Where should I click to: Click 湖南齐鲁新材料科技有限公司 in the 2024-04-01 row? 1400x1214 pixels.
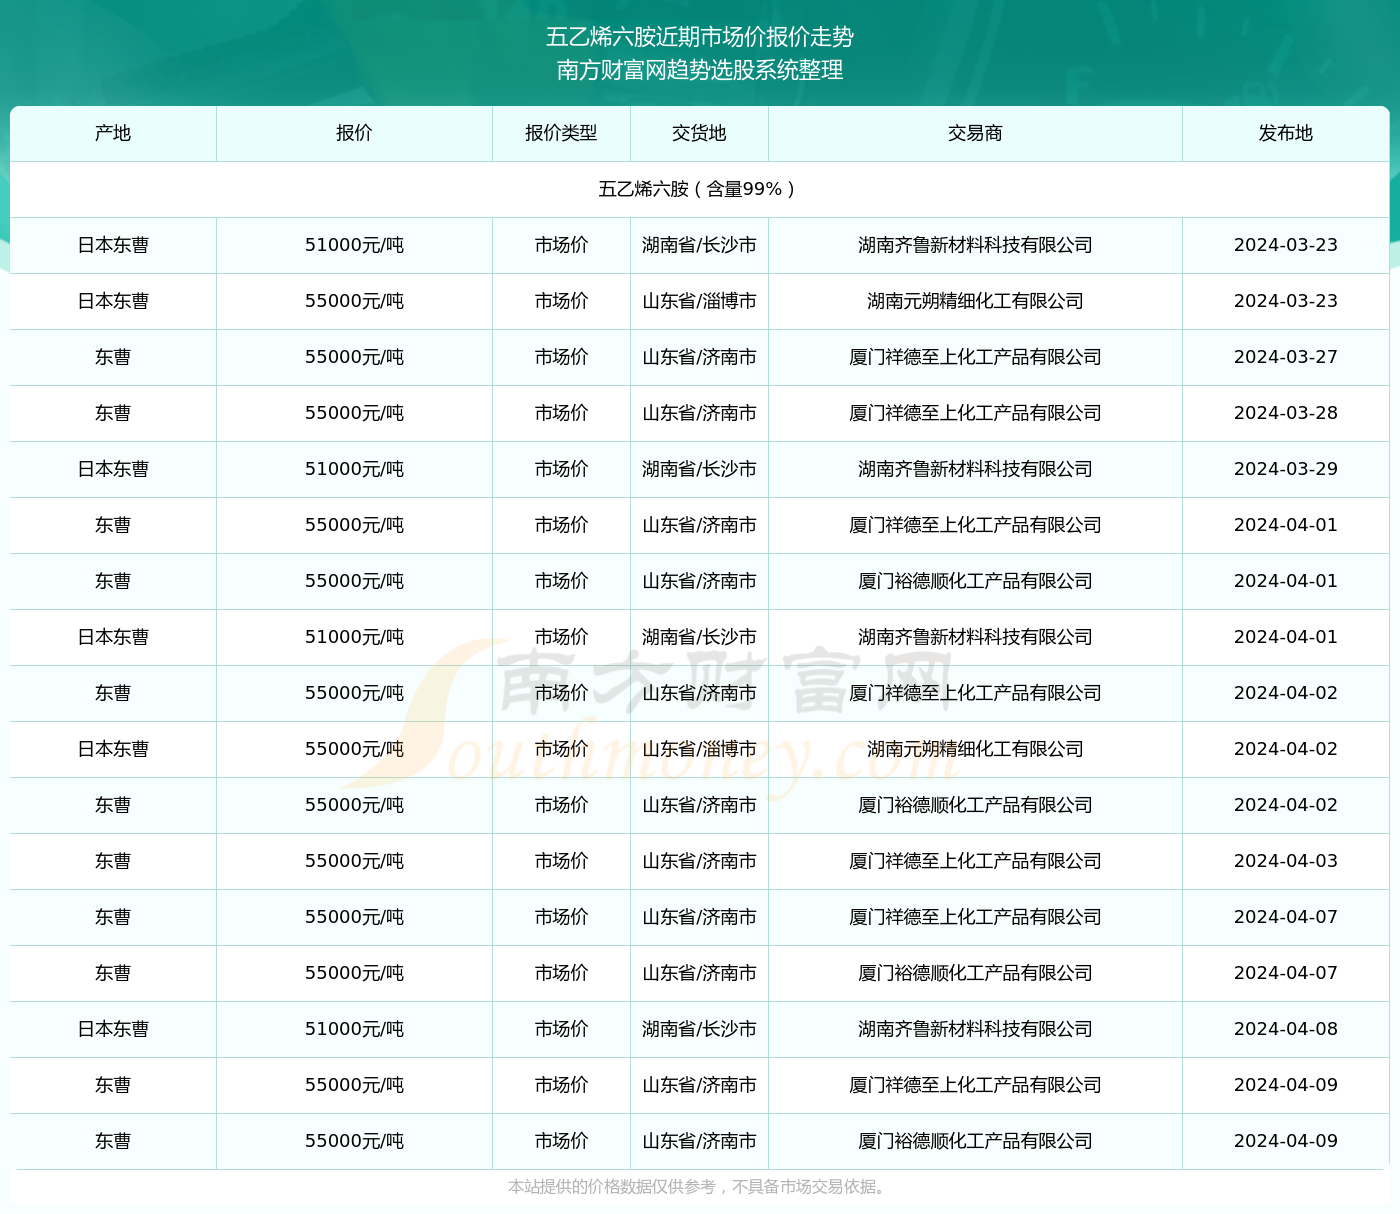click(975, 637)
